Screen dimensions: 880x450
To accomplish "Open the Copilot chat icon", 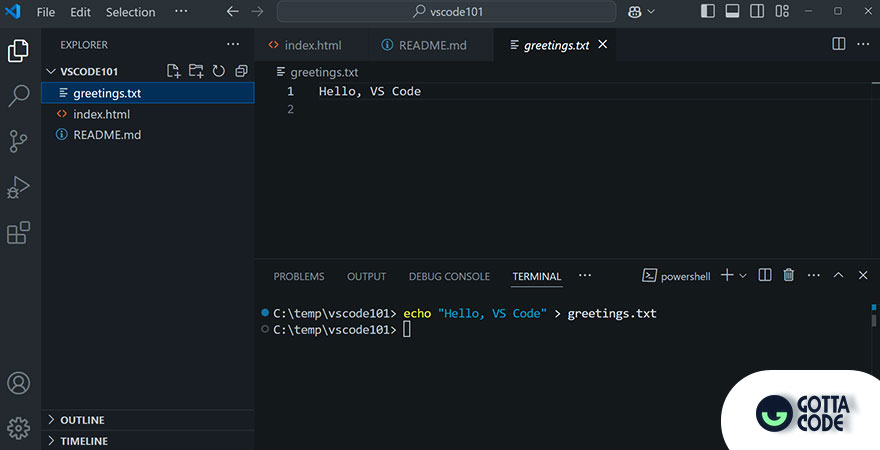I will click(635, 12).
